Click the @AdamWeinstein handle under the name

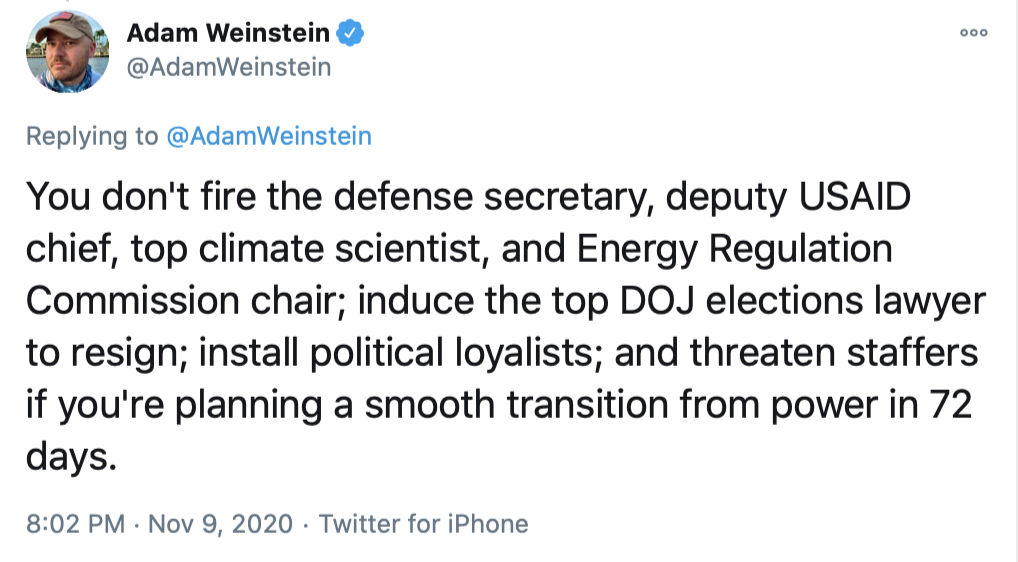[228, 67]
